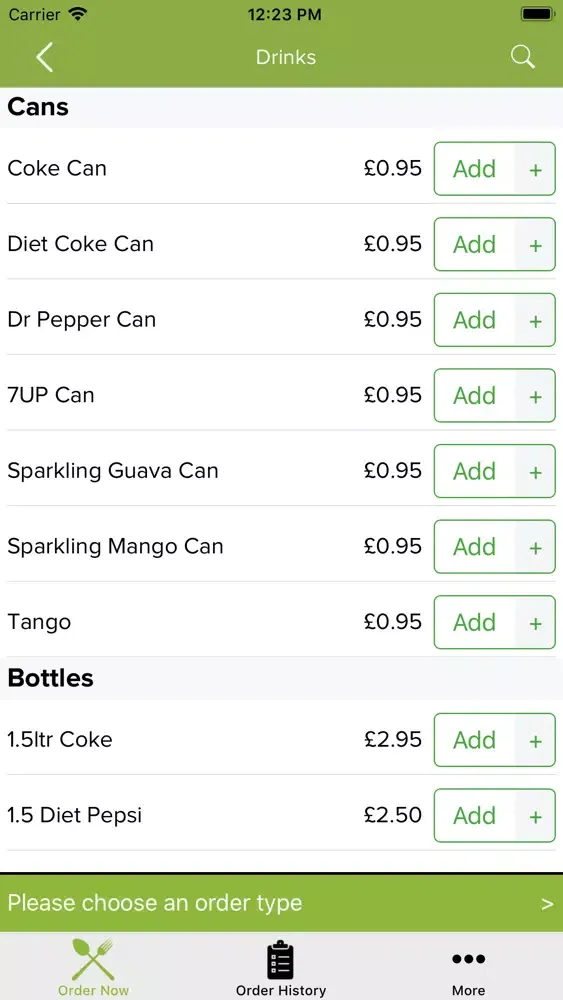Tap the plus icon for Dr Pepper Can
The width and height of the screenshot is (563, 1000).
[x=536, y=320]
